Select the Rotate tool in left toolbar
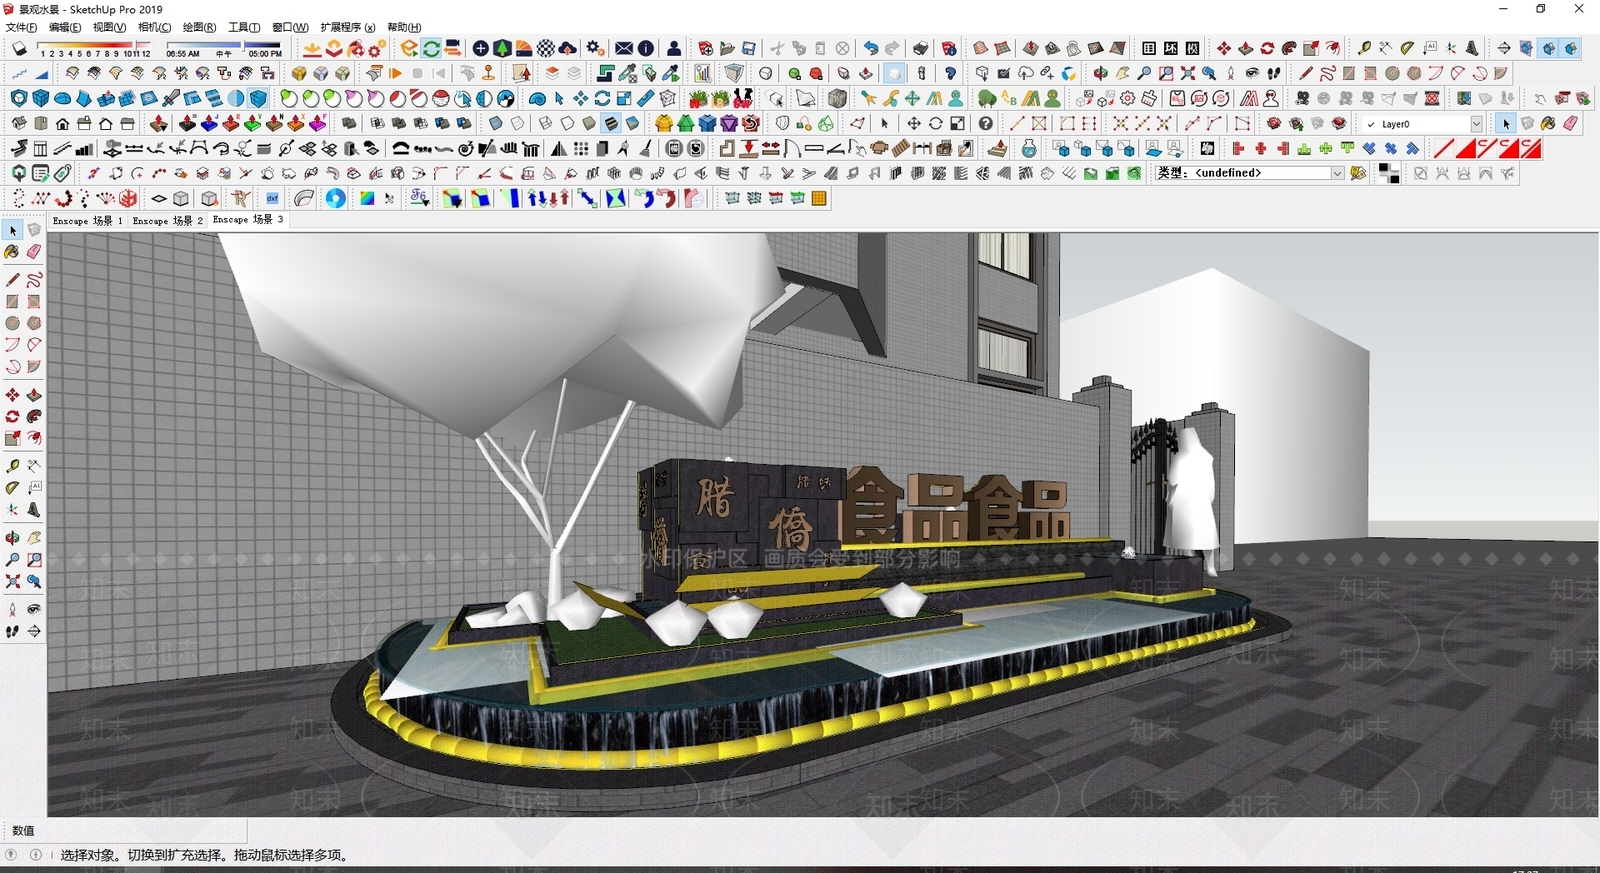 tap(12, 417)
